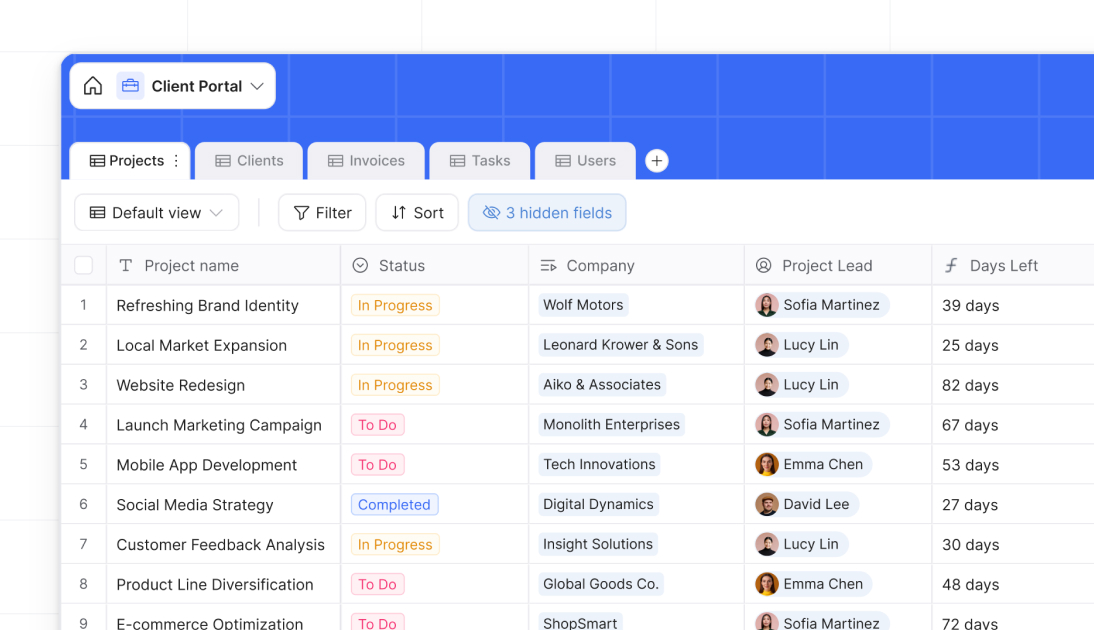Switch to the Invoices tab

pyautogui.click(x=366, y=161)
